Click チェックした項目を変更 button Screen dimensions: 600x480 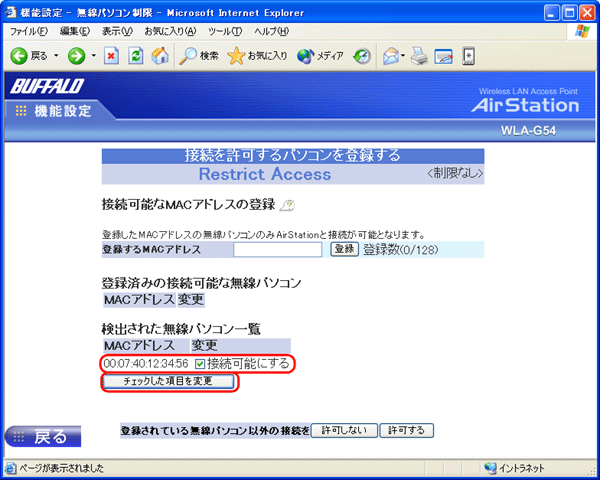point(170,382)
